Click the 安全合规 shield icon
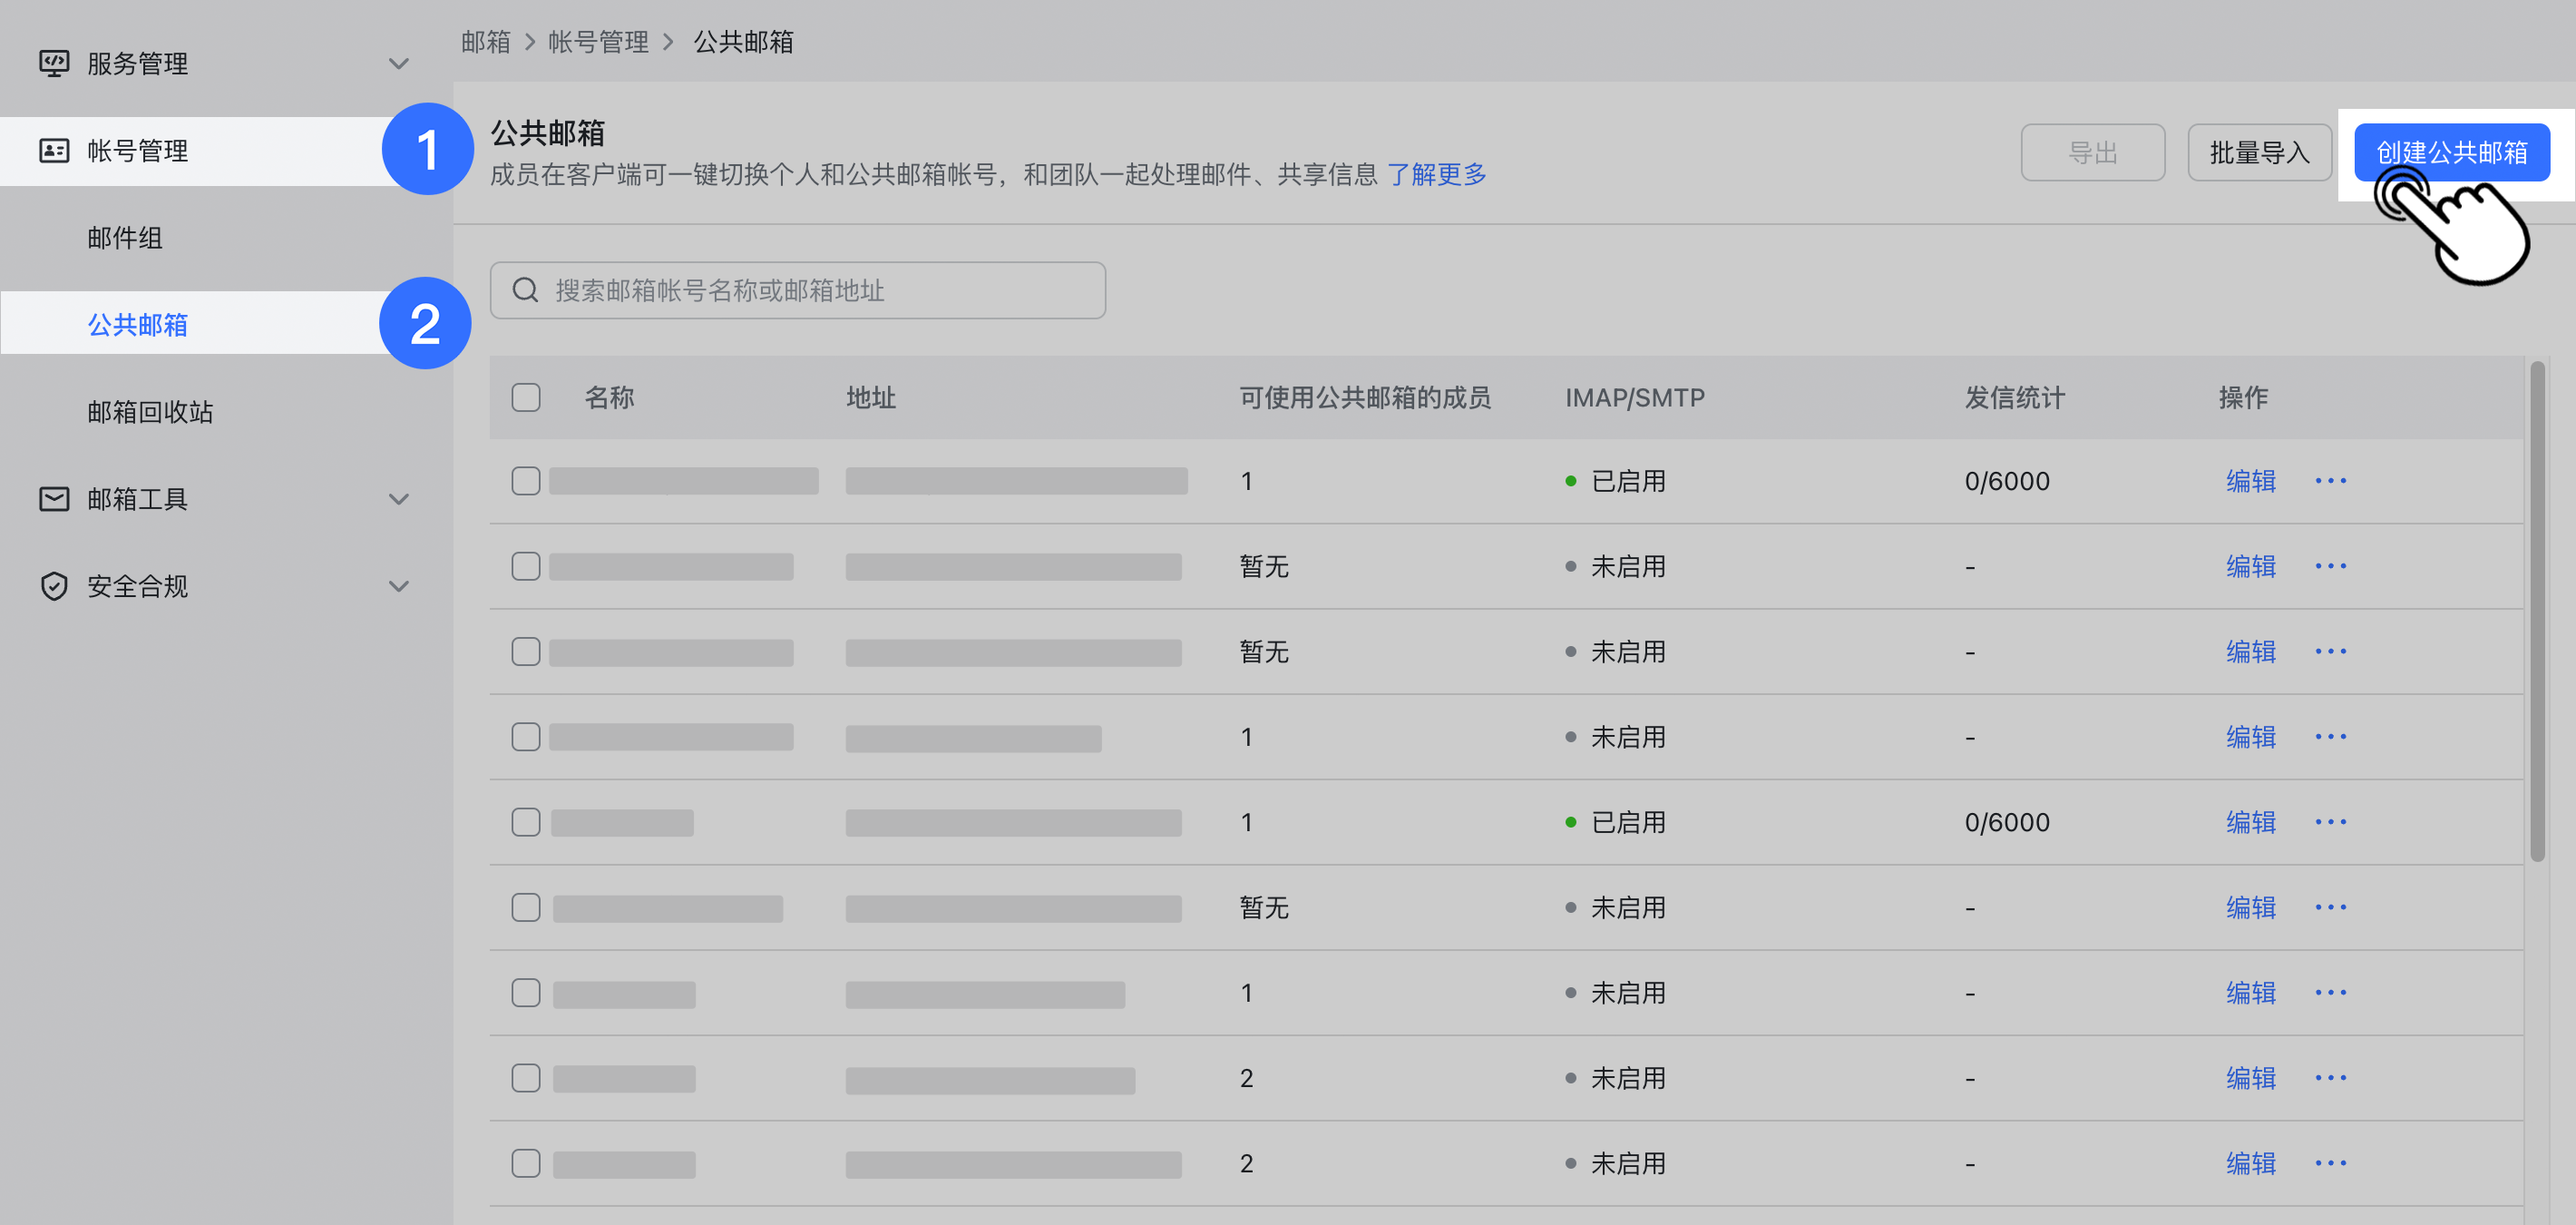The width and height of the screenshot is (2576, 1225). click(54, 586)
